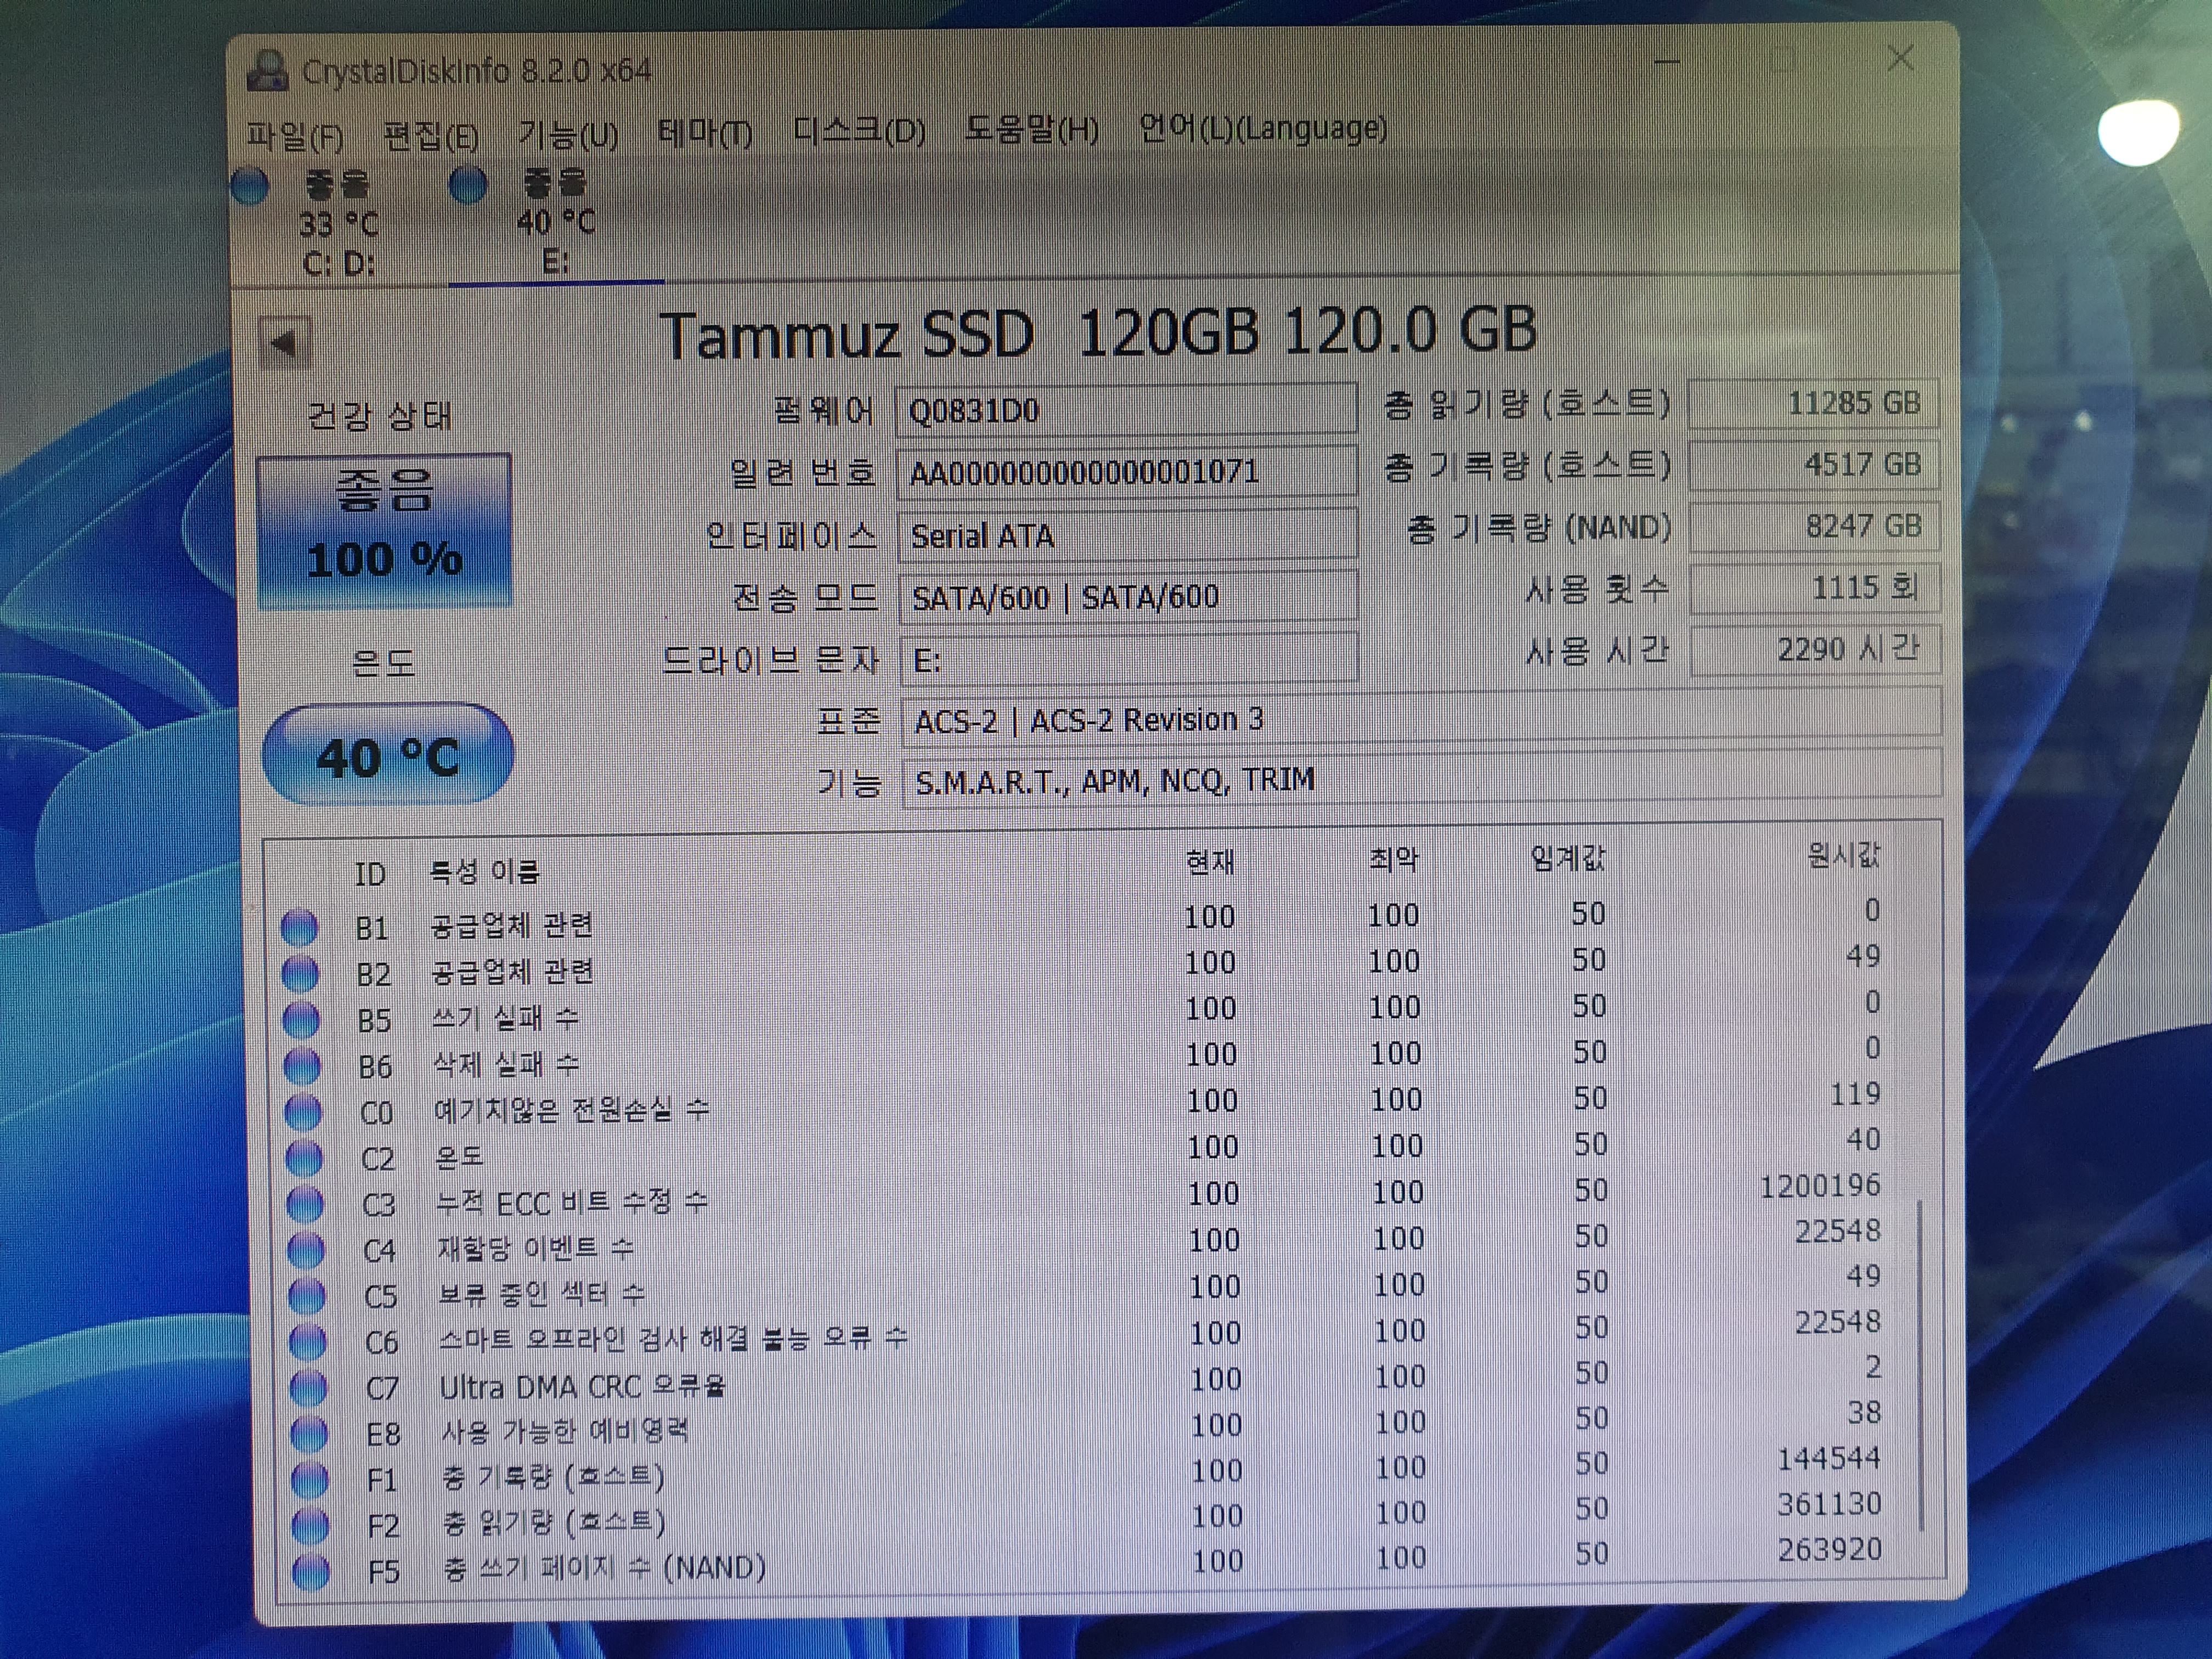Click the 현재 column header
This screenshot has height=1659, width=2212.
click(x=1210, y=862)
